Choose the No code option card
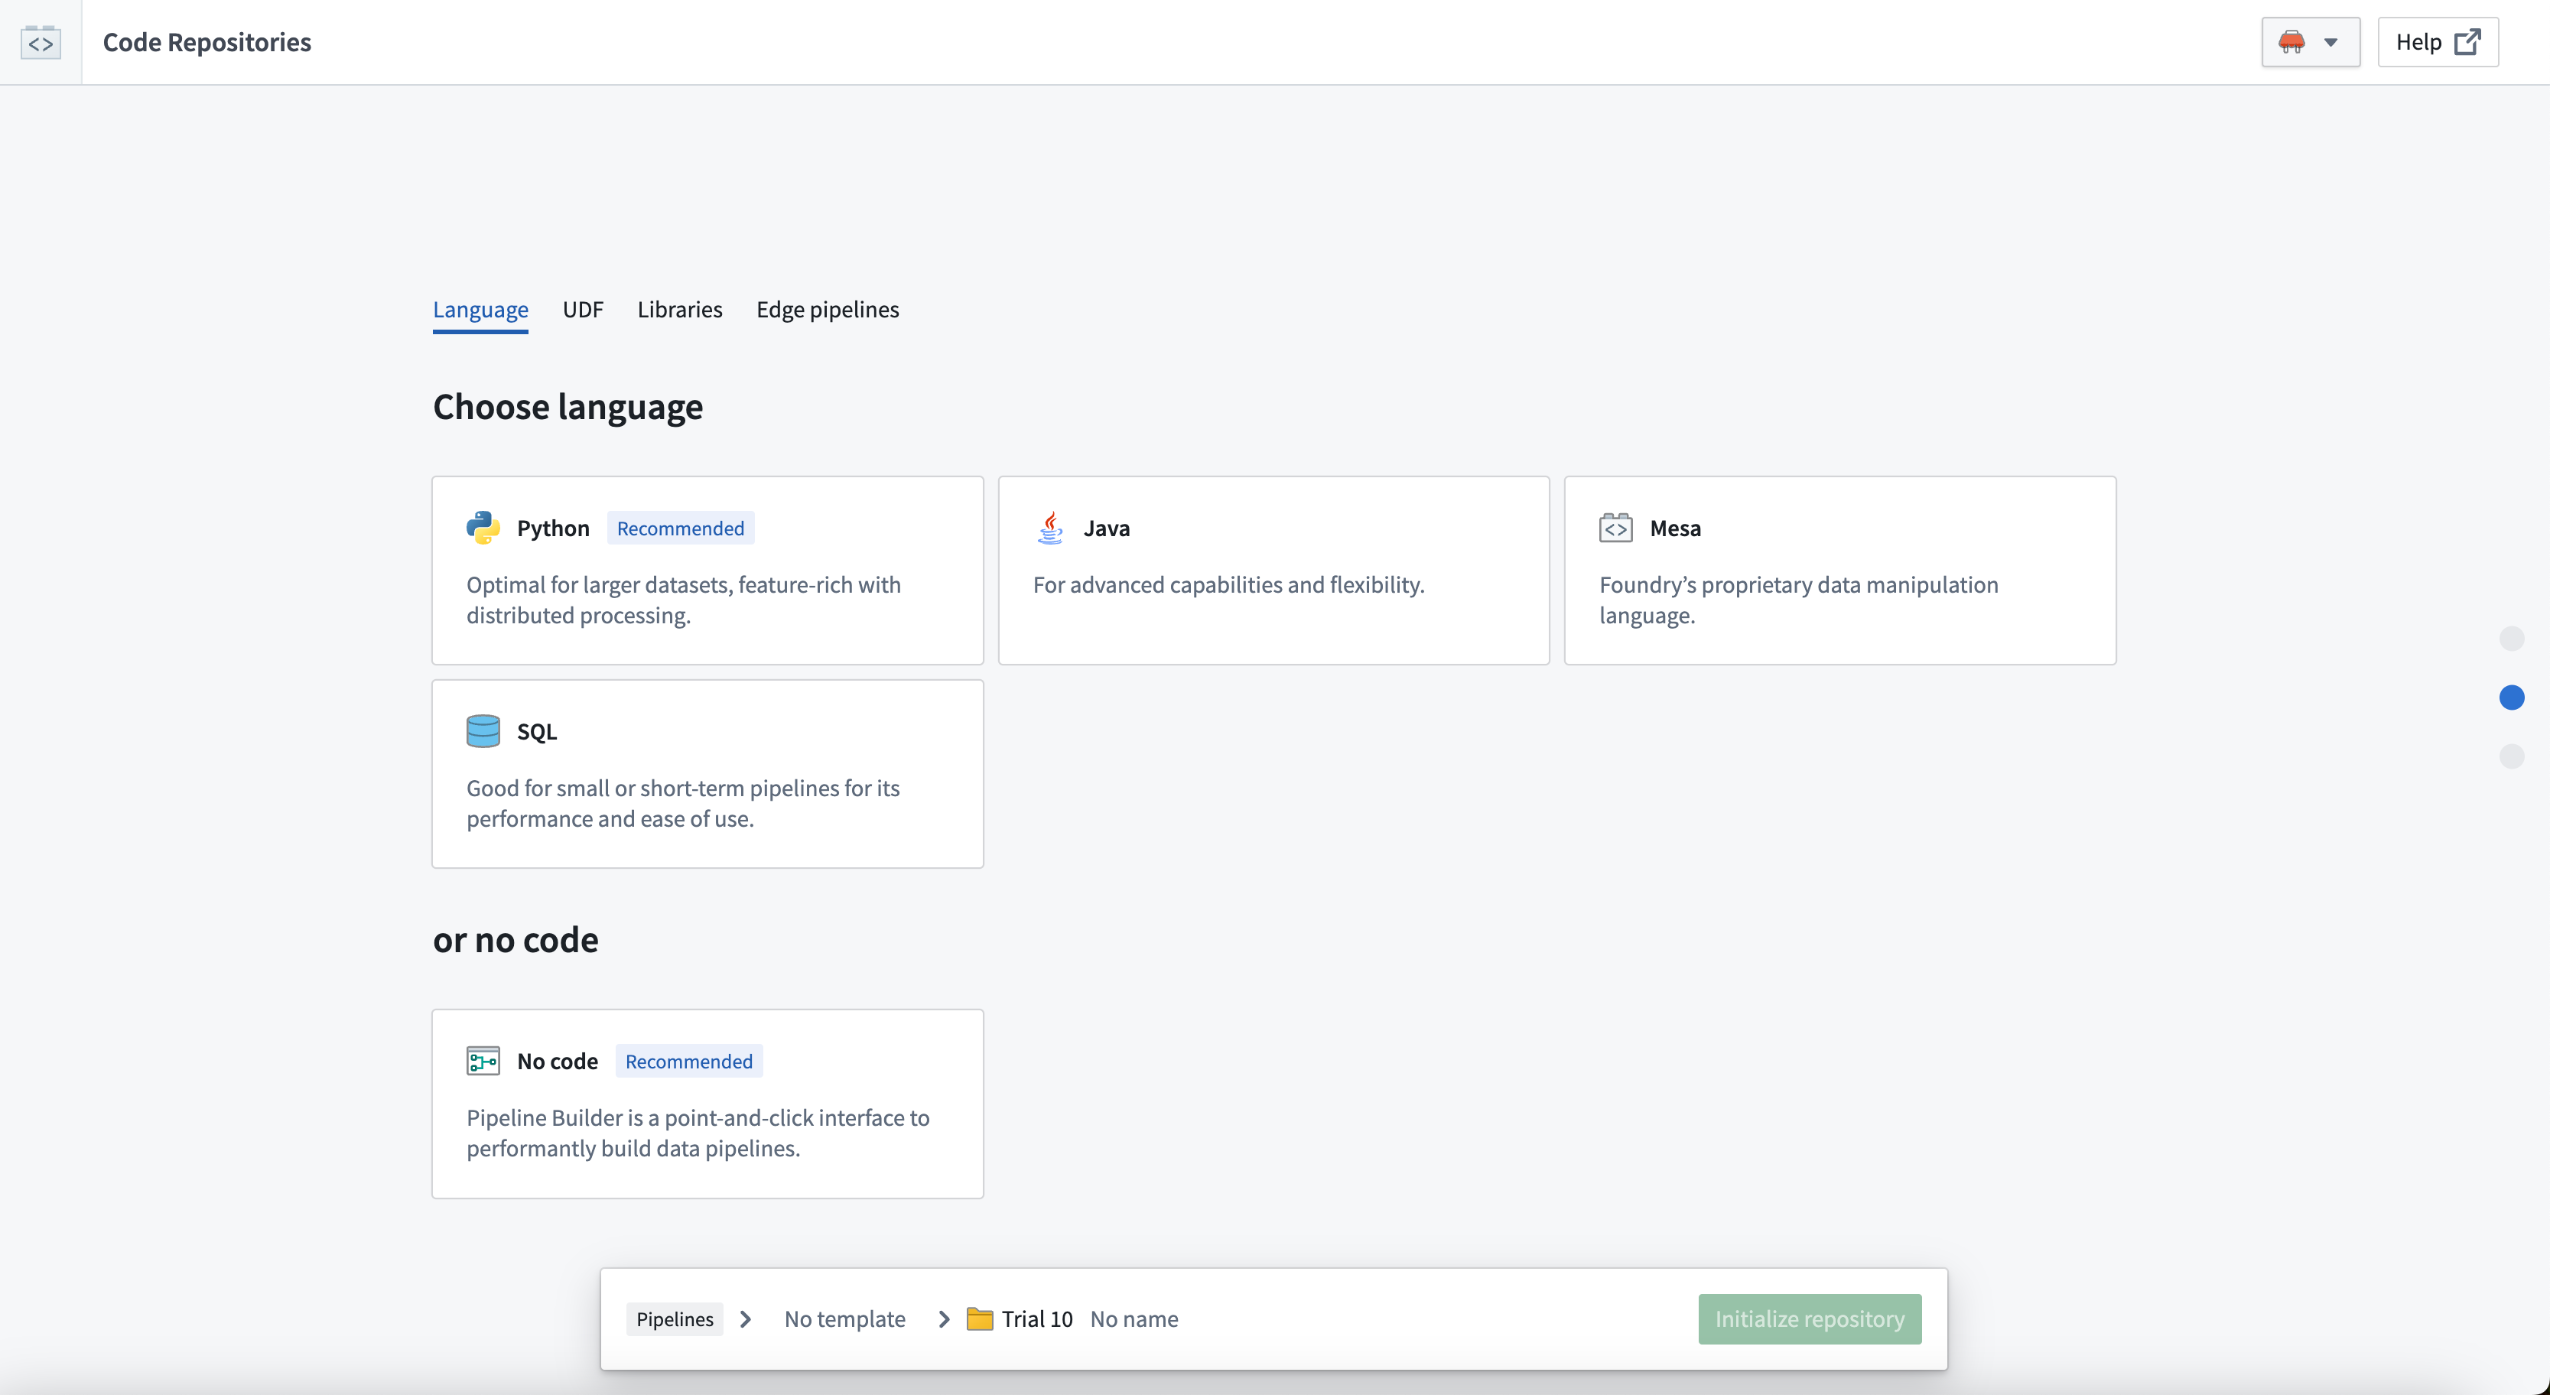 pyautogui.click(x=707, y=1103)
